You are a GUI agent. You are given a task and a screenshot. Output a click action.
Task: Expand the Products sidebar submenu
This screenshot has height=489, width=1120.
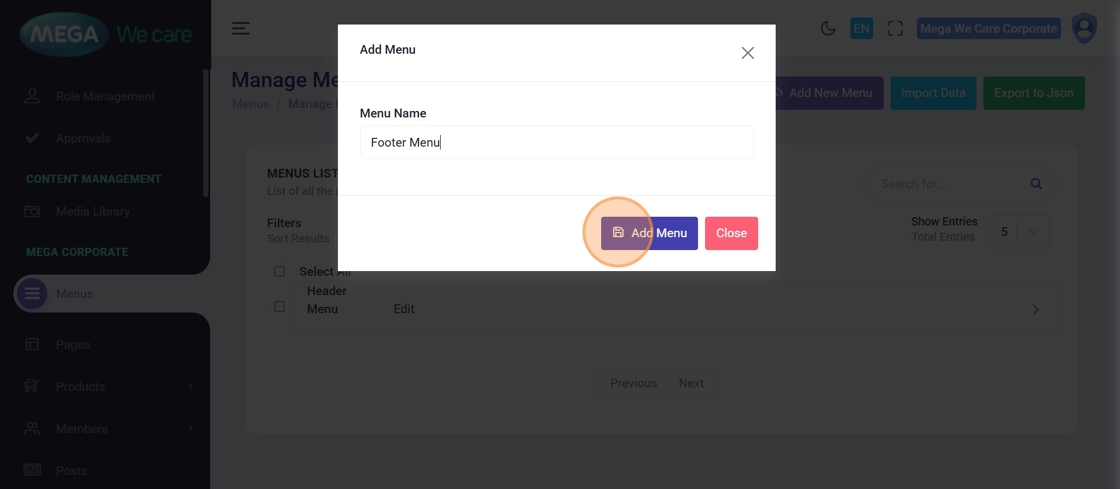pos(190,387)
